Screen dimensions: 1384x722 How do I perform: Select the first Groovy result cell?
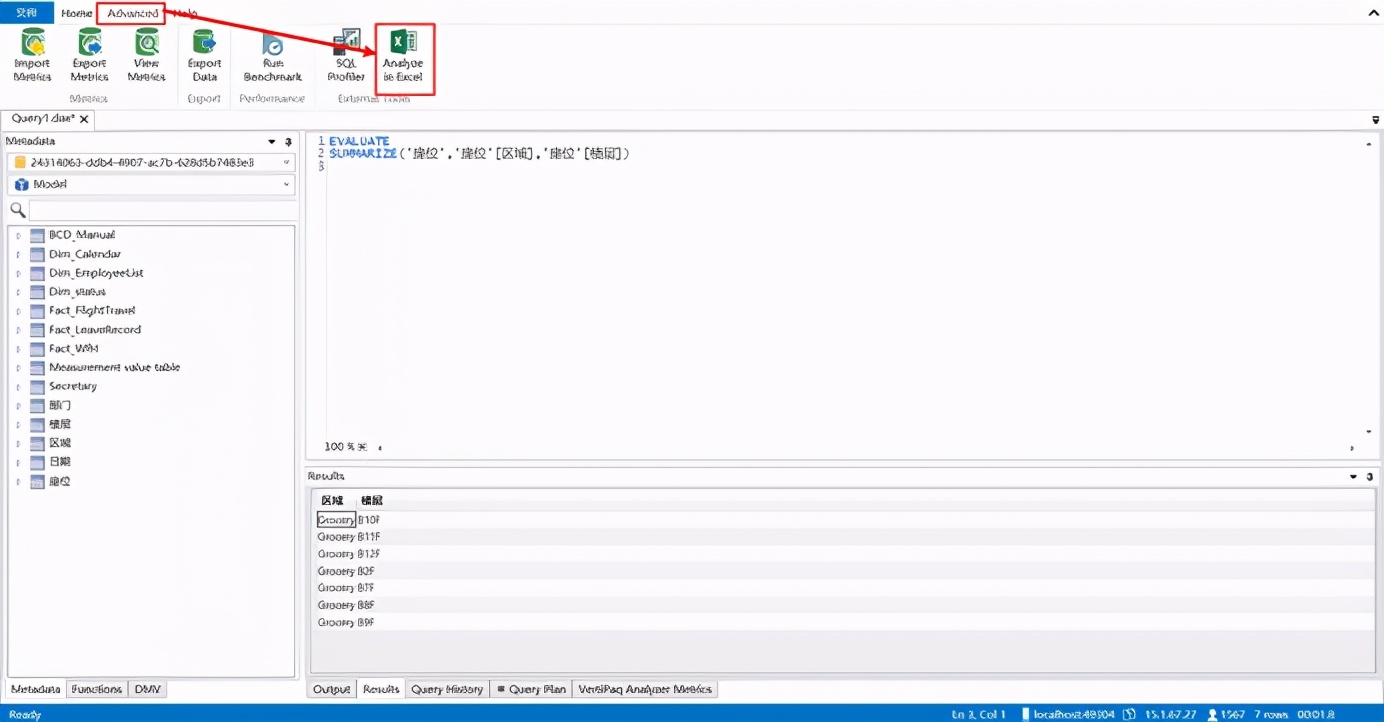[x=336, y=520]
